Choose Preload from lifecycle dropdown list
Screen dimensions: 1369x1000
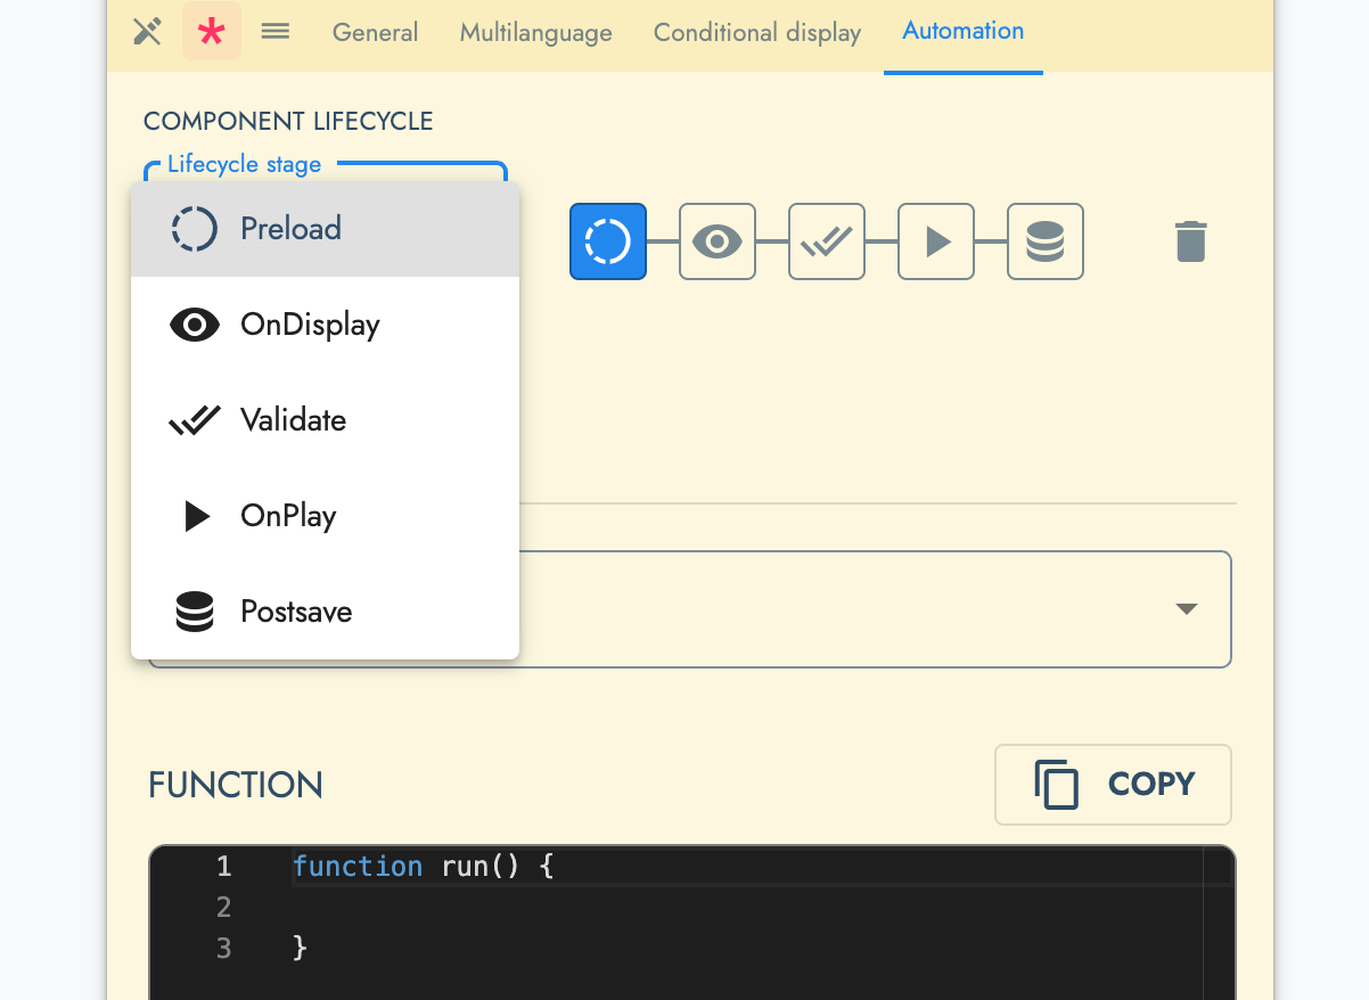[x=290, y=229]
